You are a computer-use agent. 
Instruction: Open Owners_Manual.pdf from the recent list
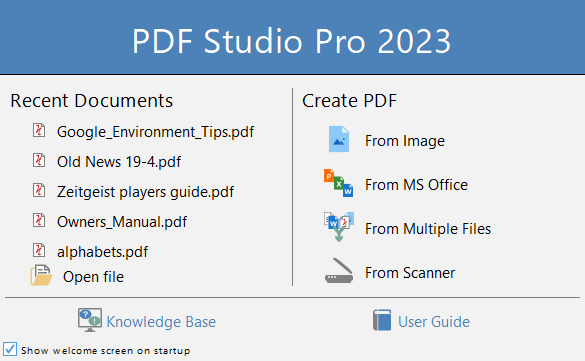[122, 222]
